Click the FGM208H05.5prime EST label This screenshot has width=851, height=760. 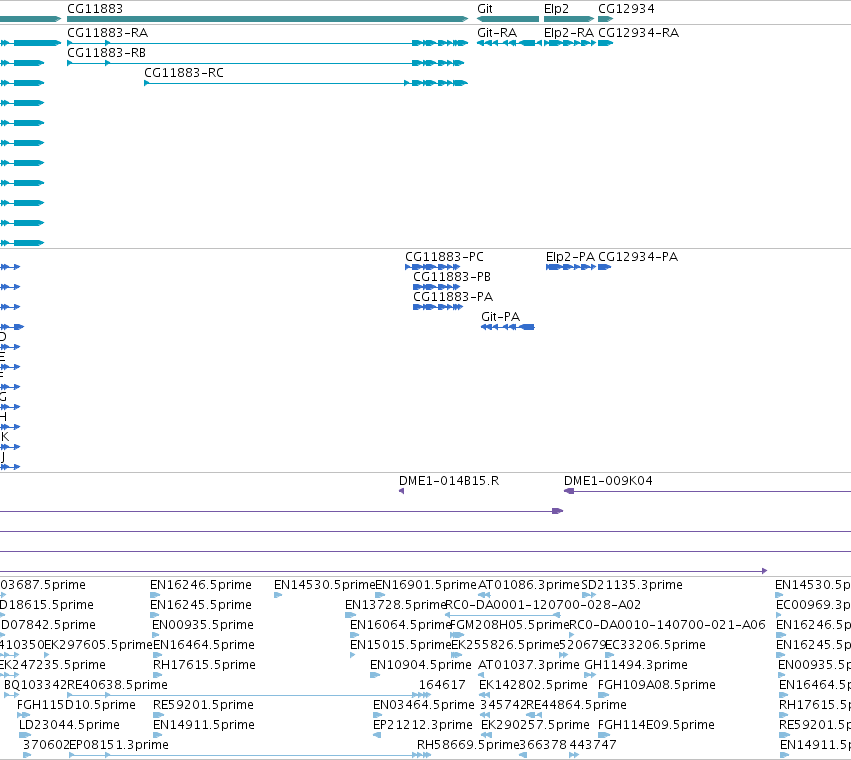click(x=510, y=625)
